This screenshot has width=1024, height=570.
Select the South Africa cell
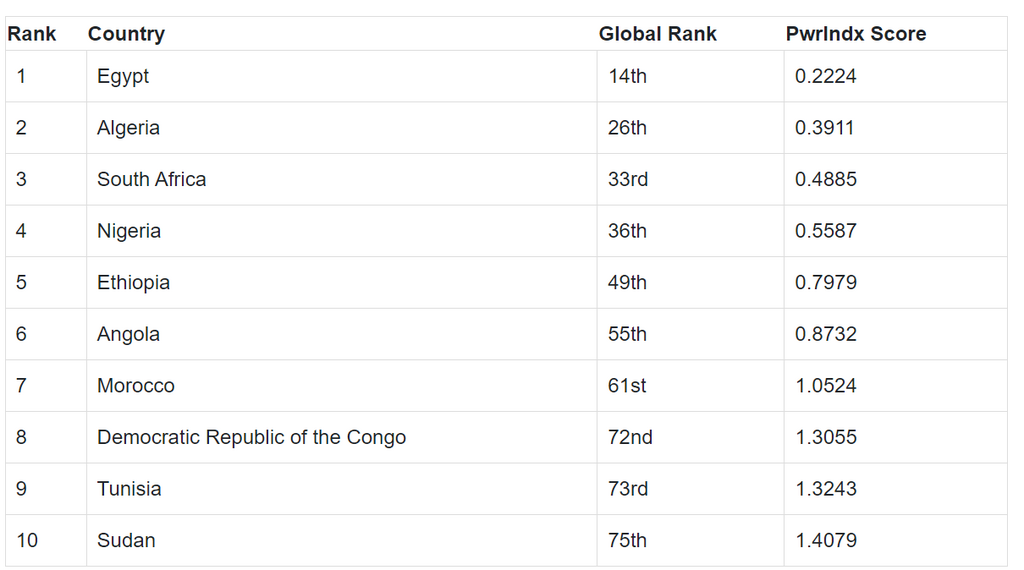(151, 179)
